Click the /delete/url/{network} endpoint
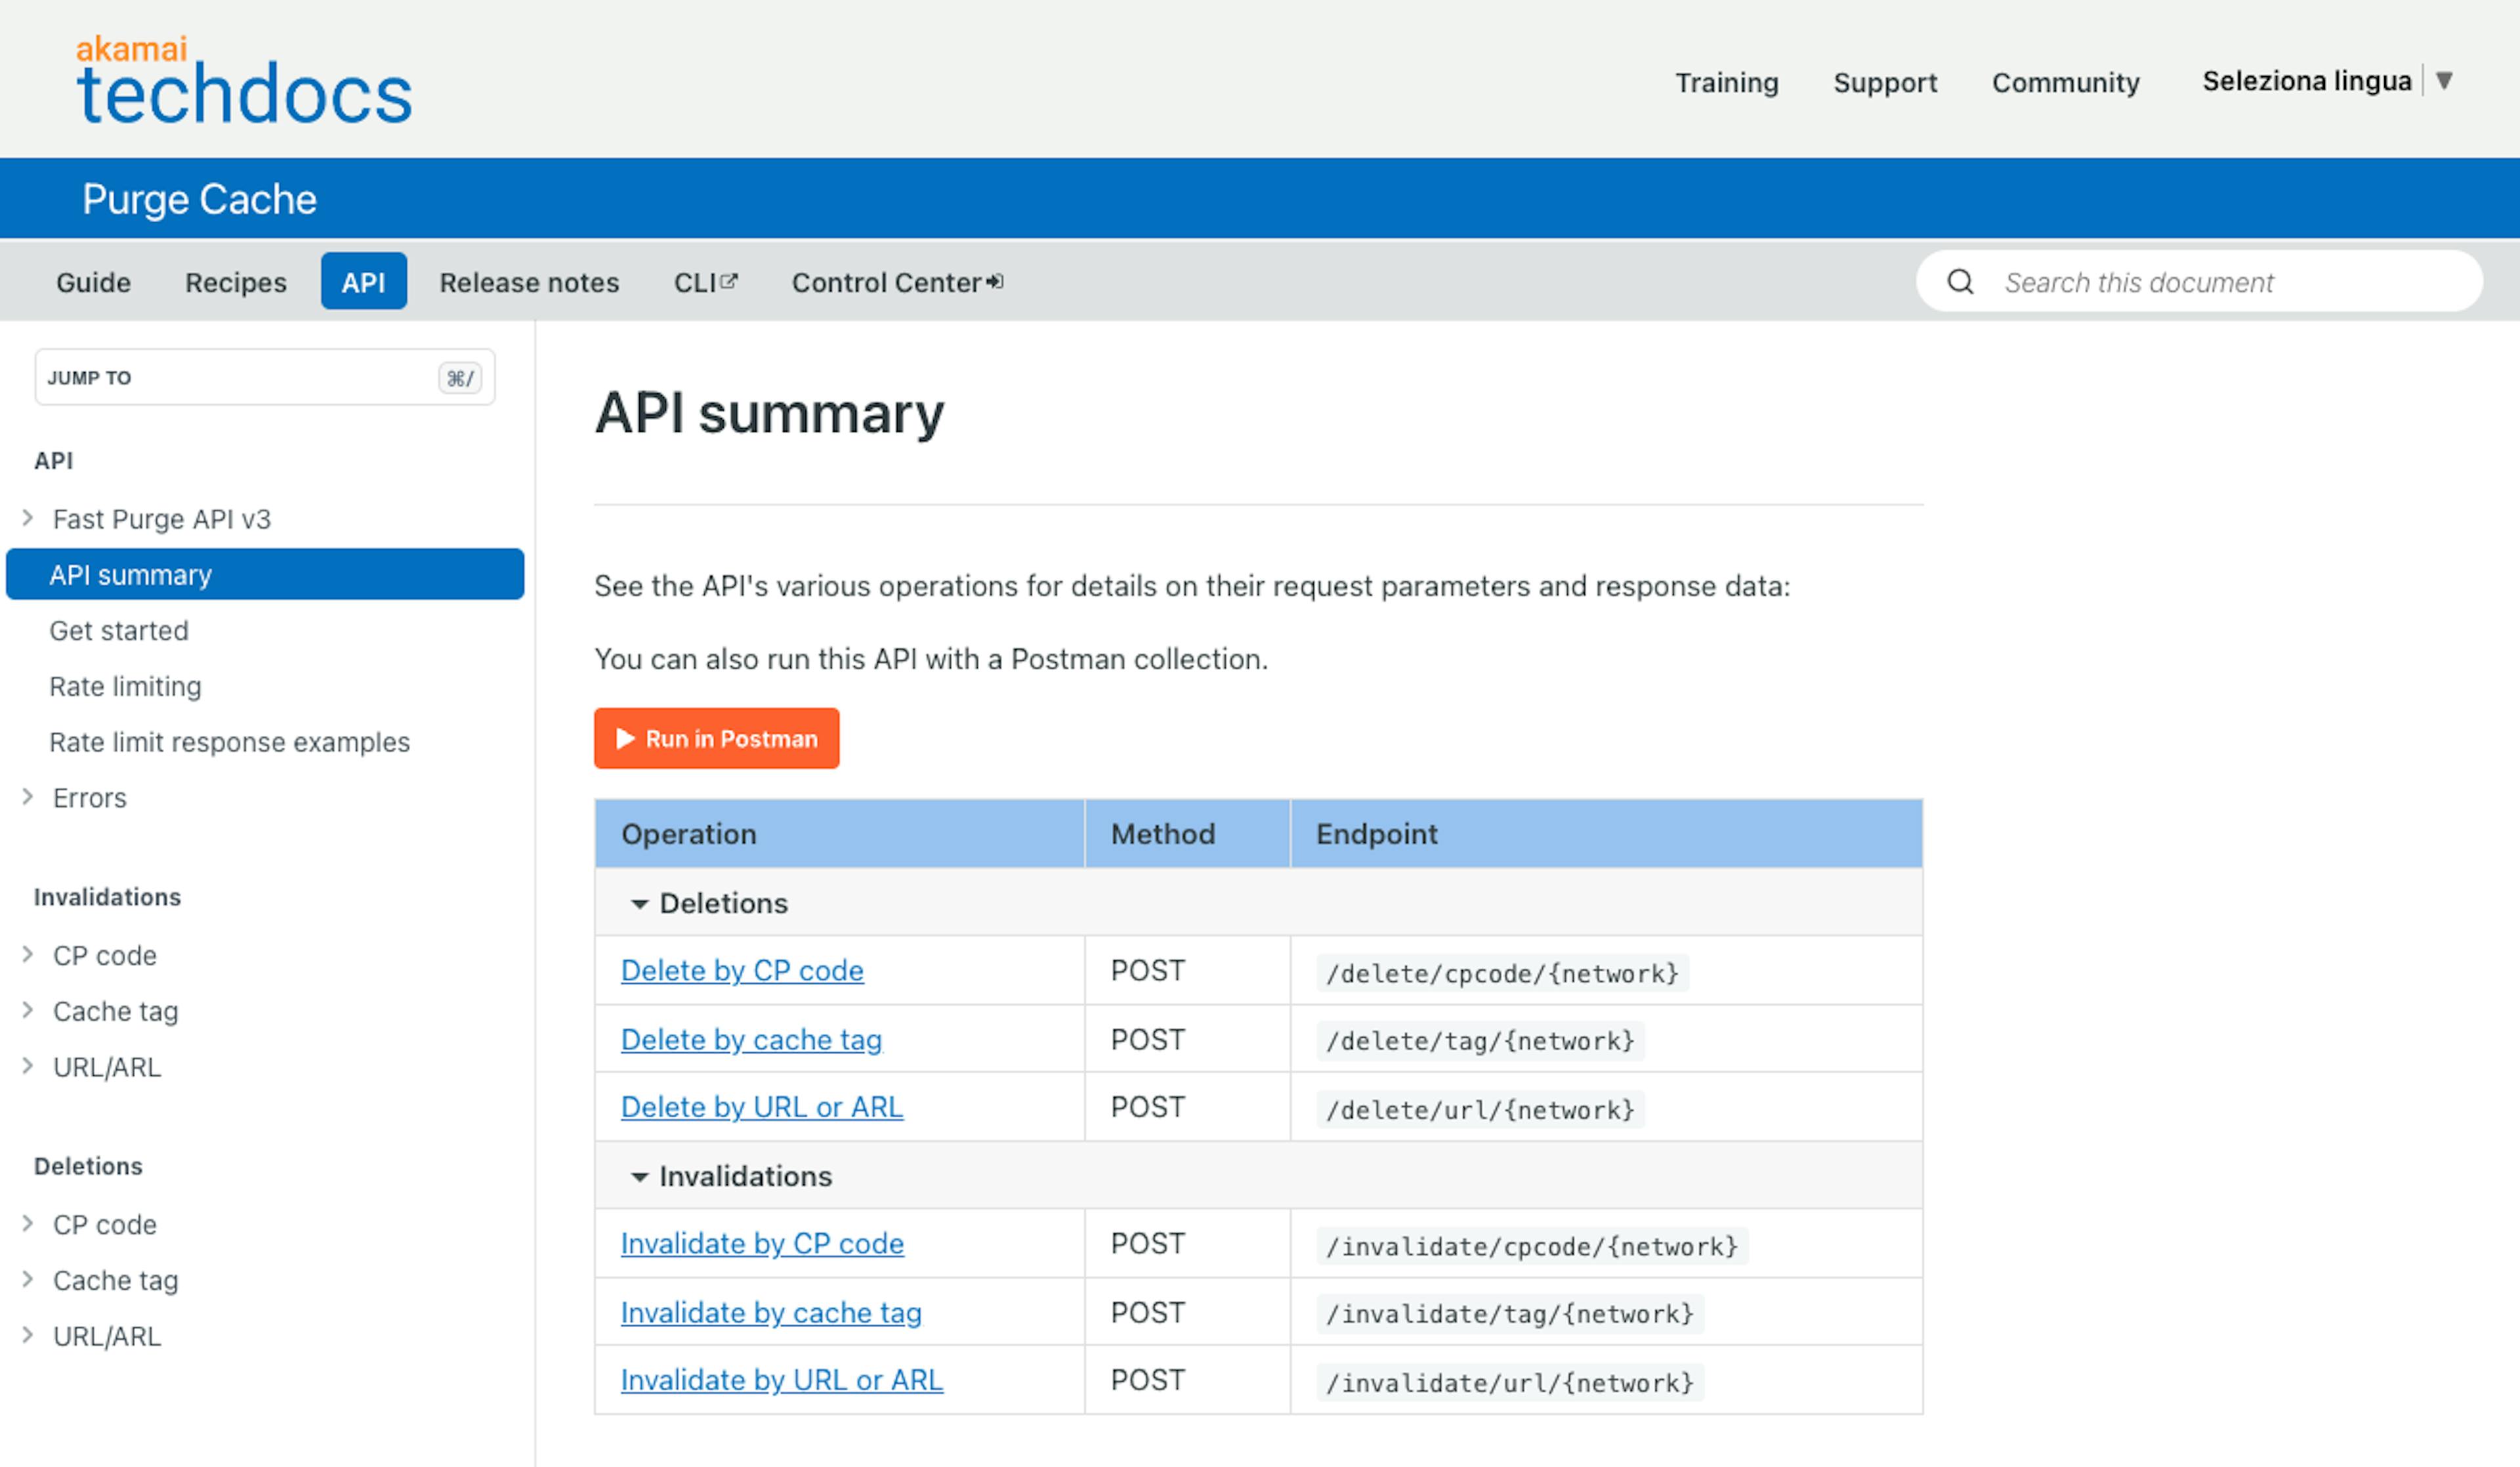Screen dimensions: 2520x1467 pos(1480,1110)
